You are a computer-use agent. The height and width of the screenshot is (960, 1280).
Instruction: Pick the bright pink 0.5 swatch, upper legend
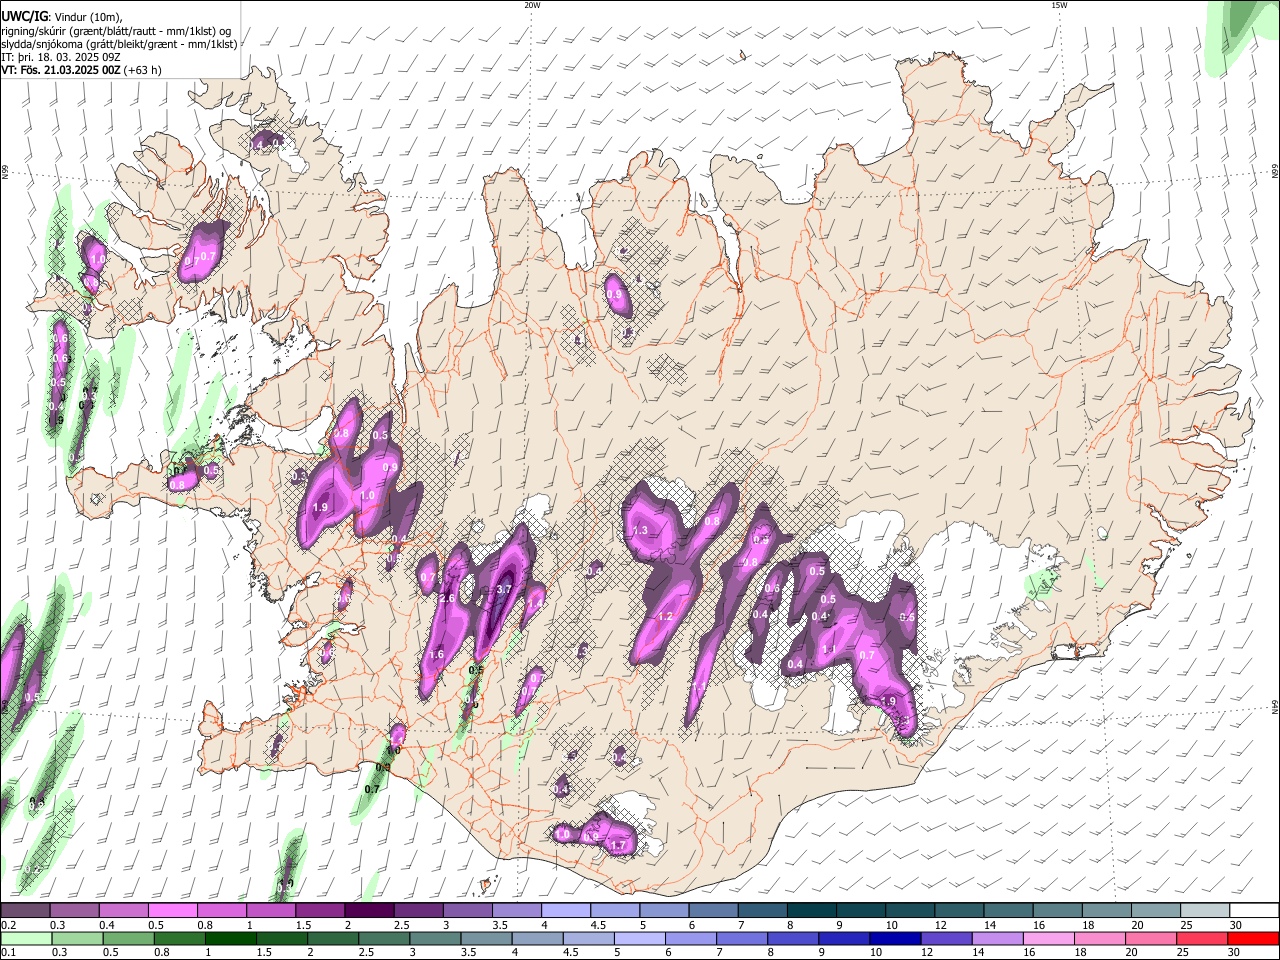point(172,911)
